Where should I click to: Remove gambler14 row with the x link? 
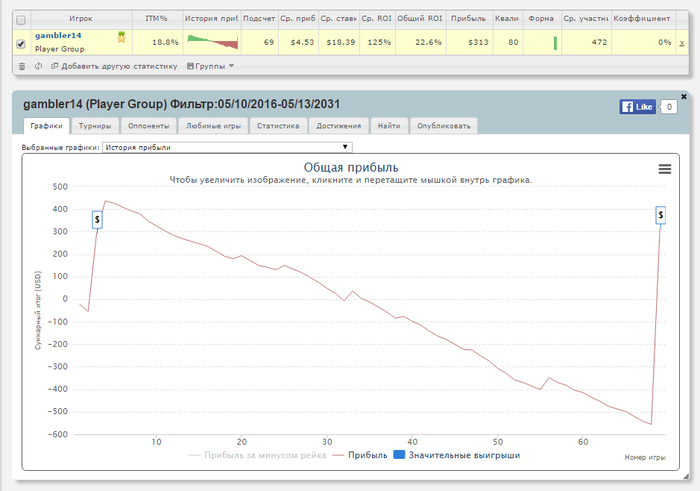click(x=682, y=43)
